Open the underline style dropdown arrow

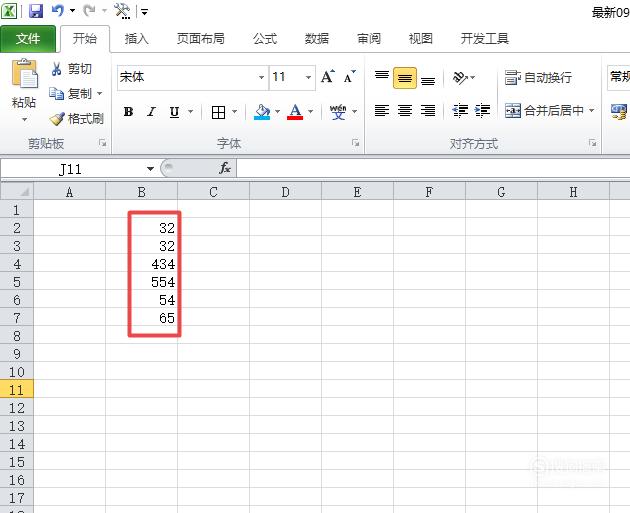click(190, 112)
